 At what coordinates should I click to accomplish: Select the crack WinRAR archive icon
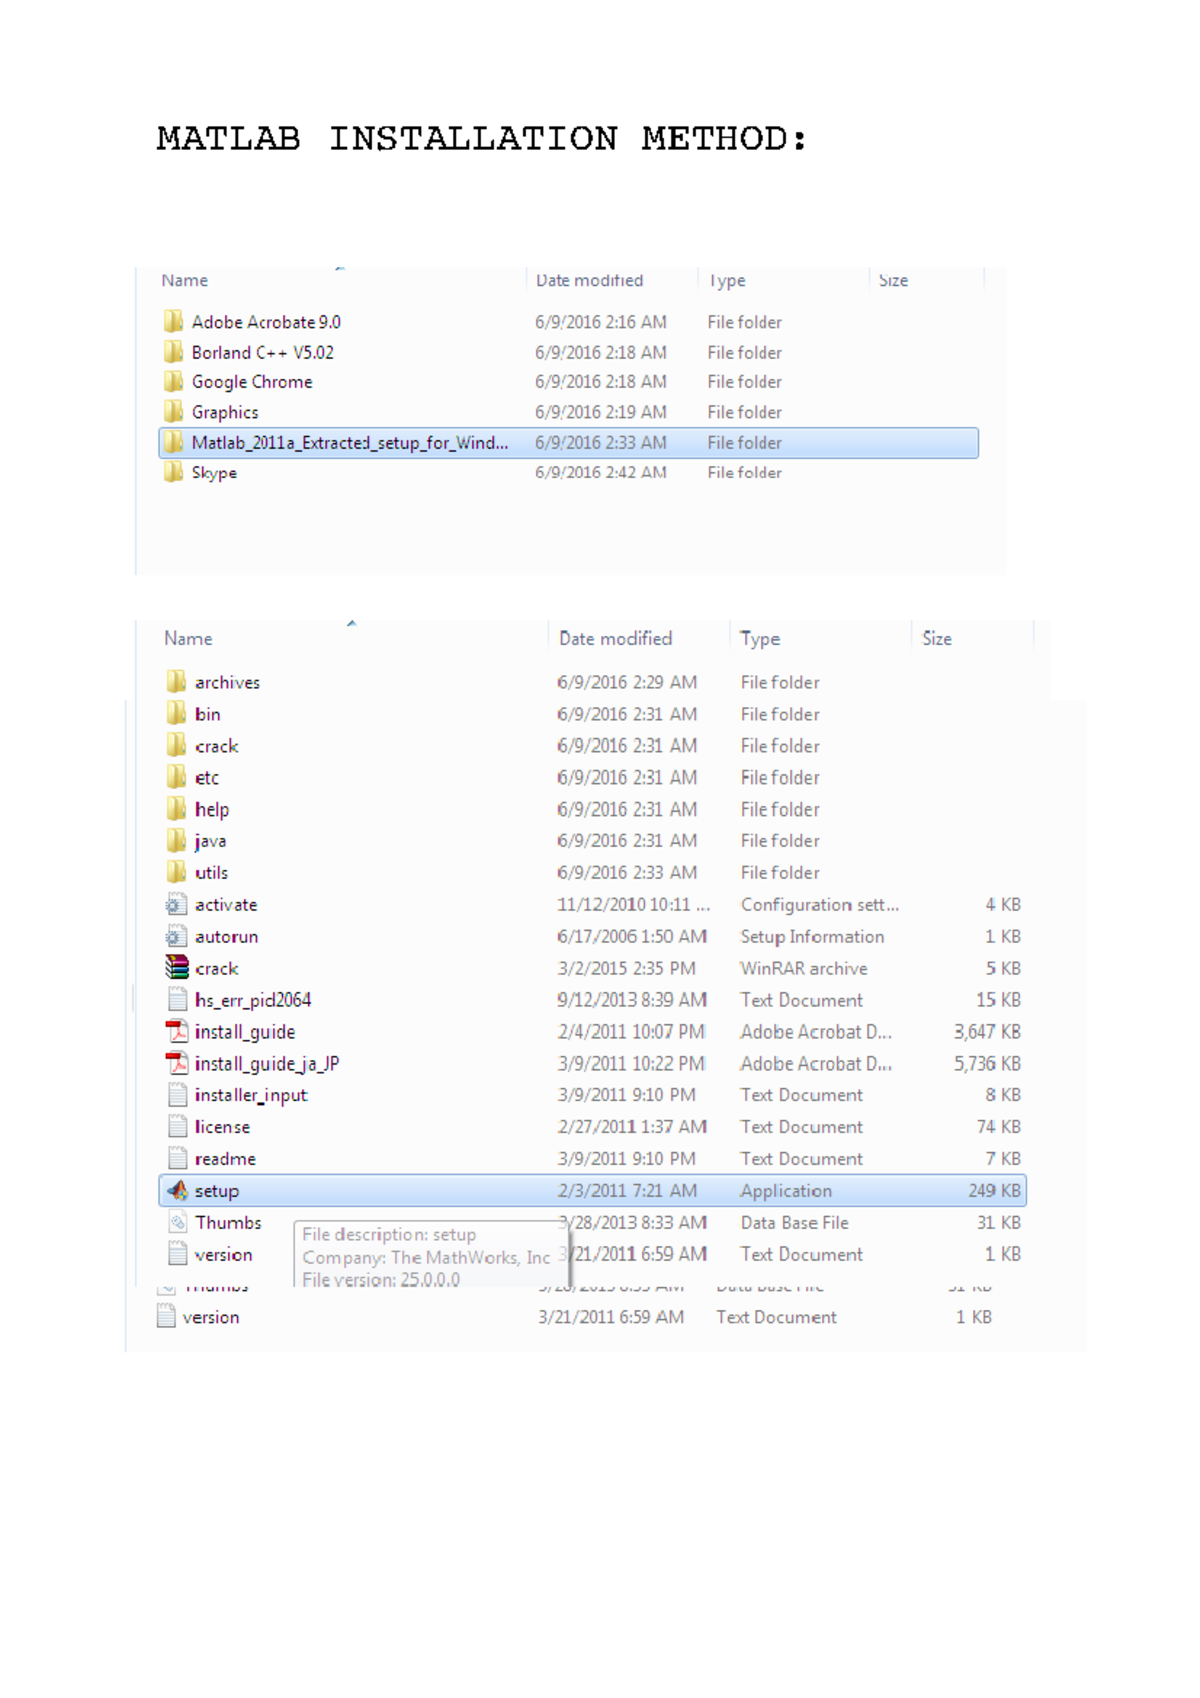point(178,968)
